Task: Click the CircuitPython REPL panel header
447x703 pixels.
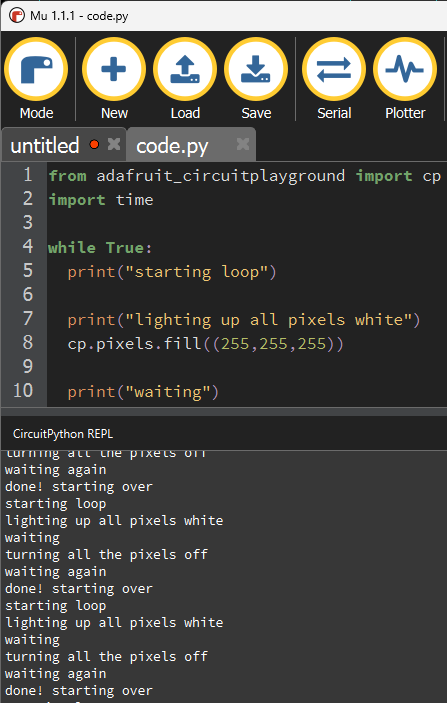Action: (63, 434)
